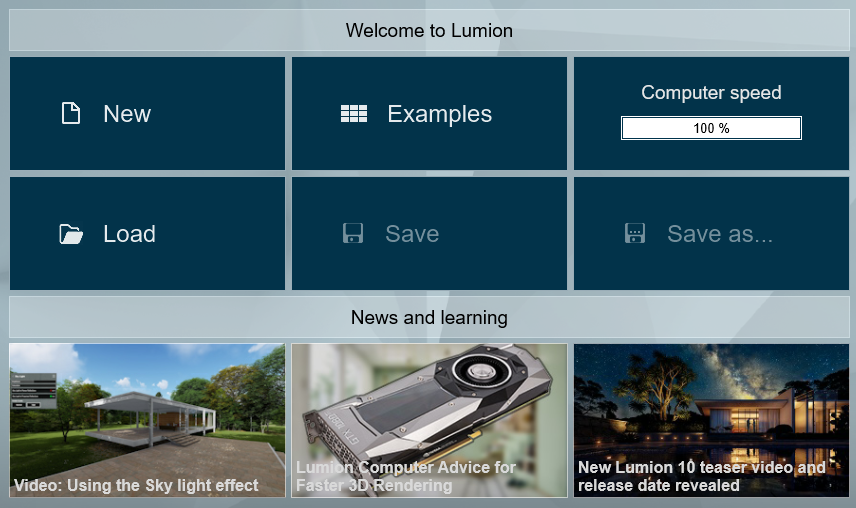Image resolution: width=856 pixels, height=508 pixels.
Task: Click 'Lumion Computer Advice for Faster 3D Rendering' caption
Action: (x=406, y=477)
